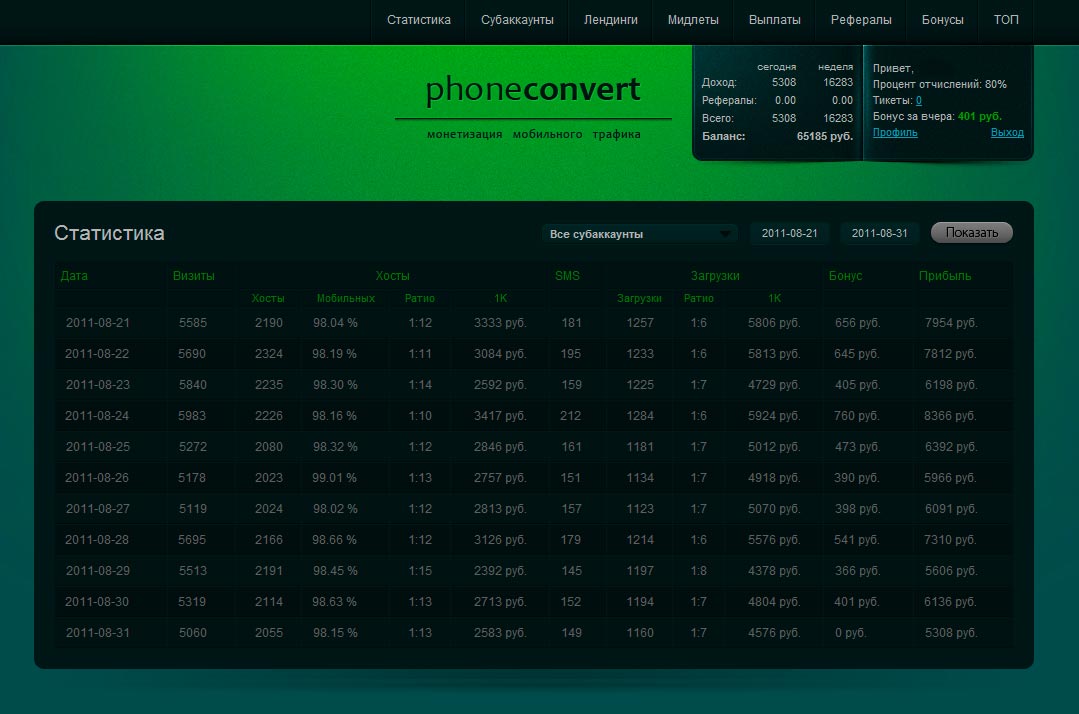Click the Мобильных subheader
Viewport: 1079px width, 714px height.
point(345,299)
